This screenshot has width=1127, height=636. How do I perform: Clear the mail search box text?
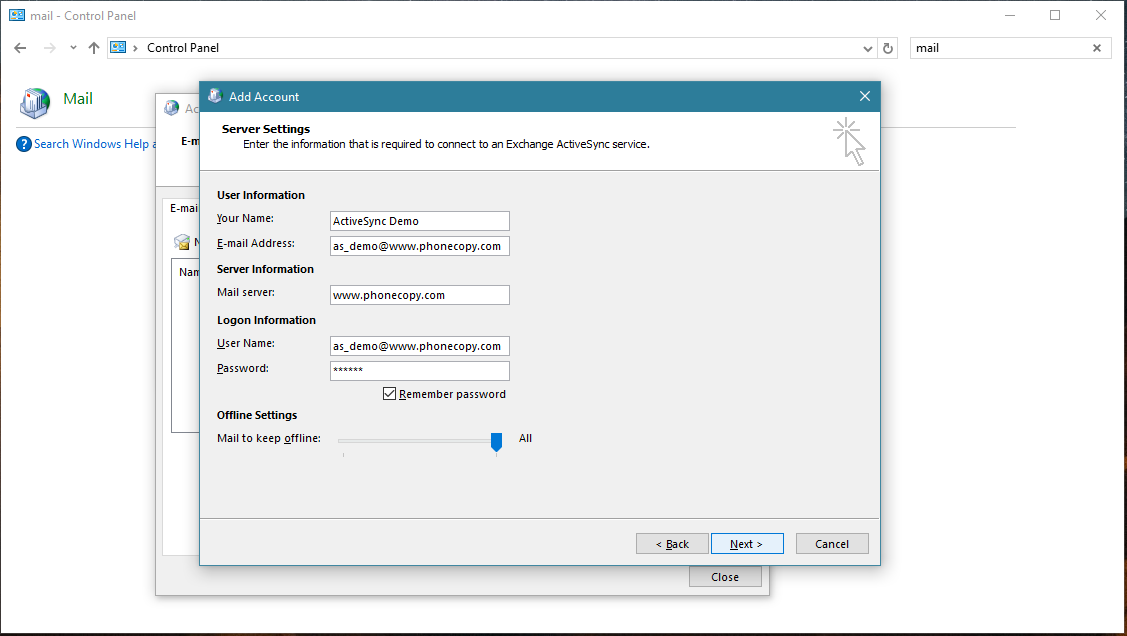[x=1096, y=48]
